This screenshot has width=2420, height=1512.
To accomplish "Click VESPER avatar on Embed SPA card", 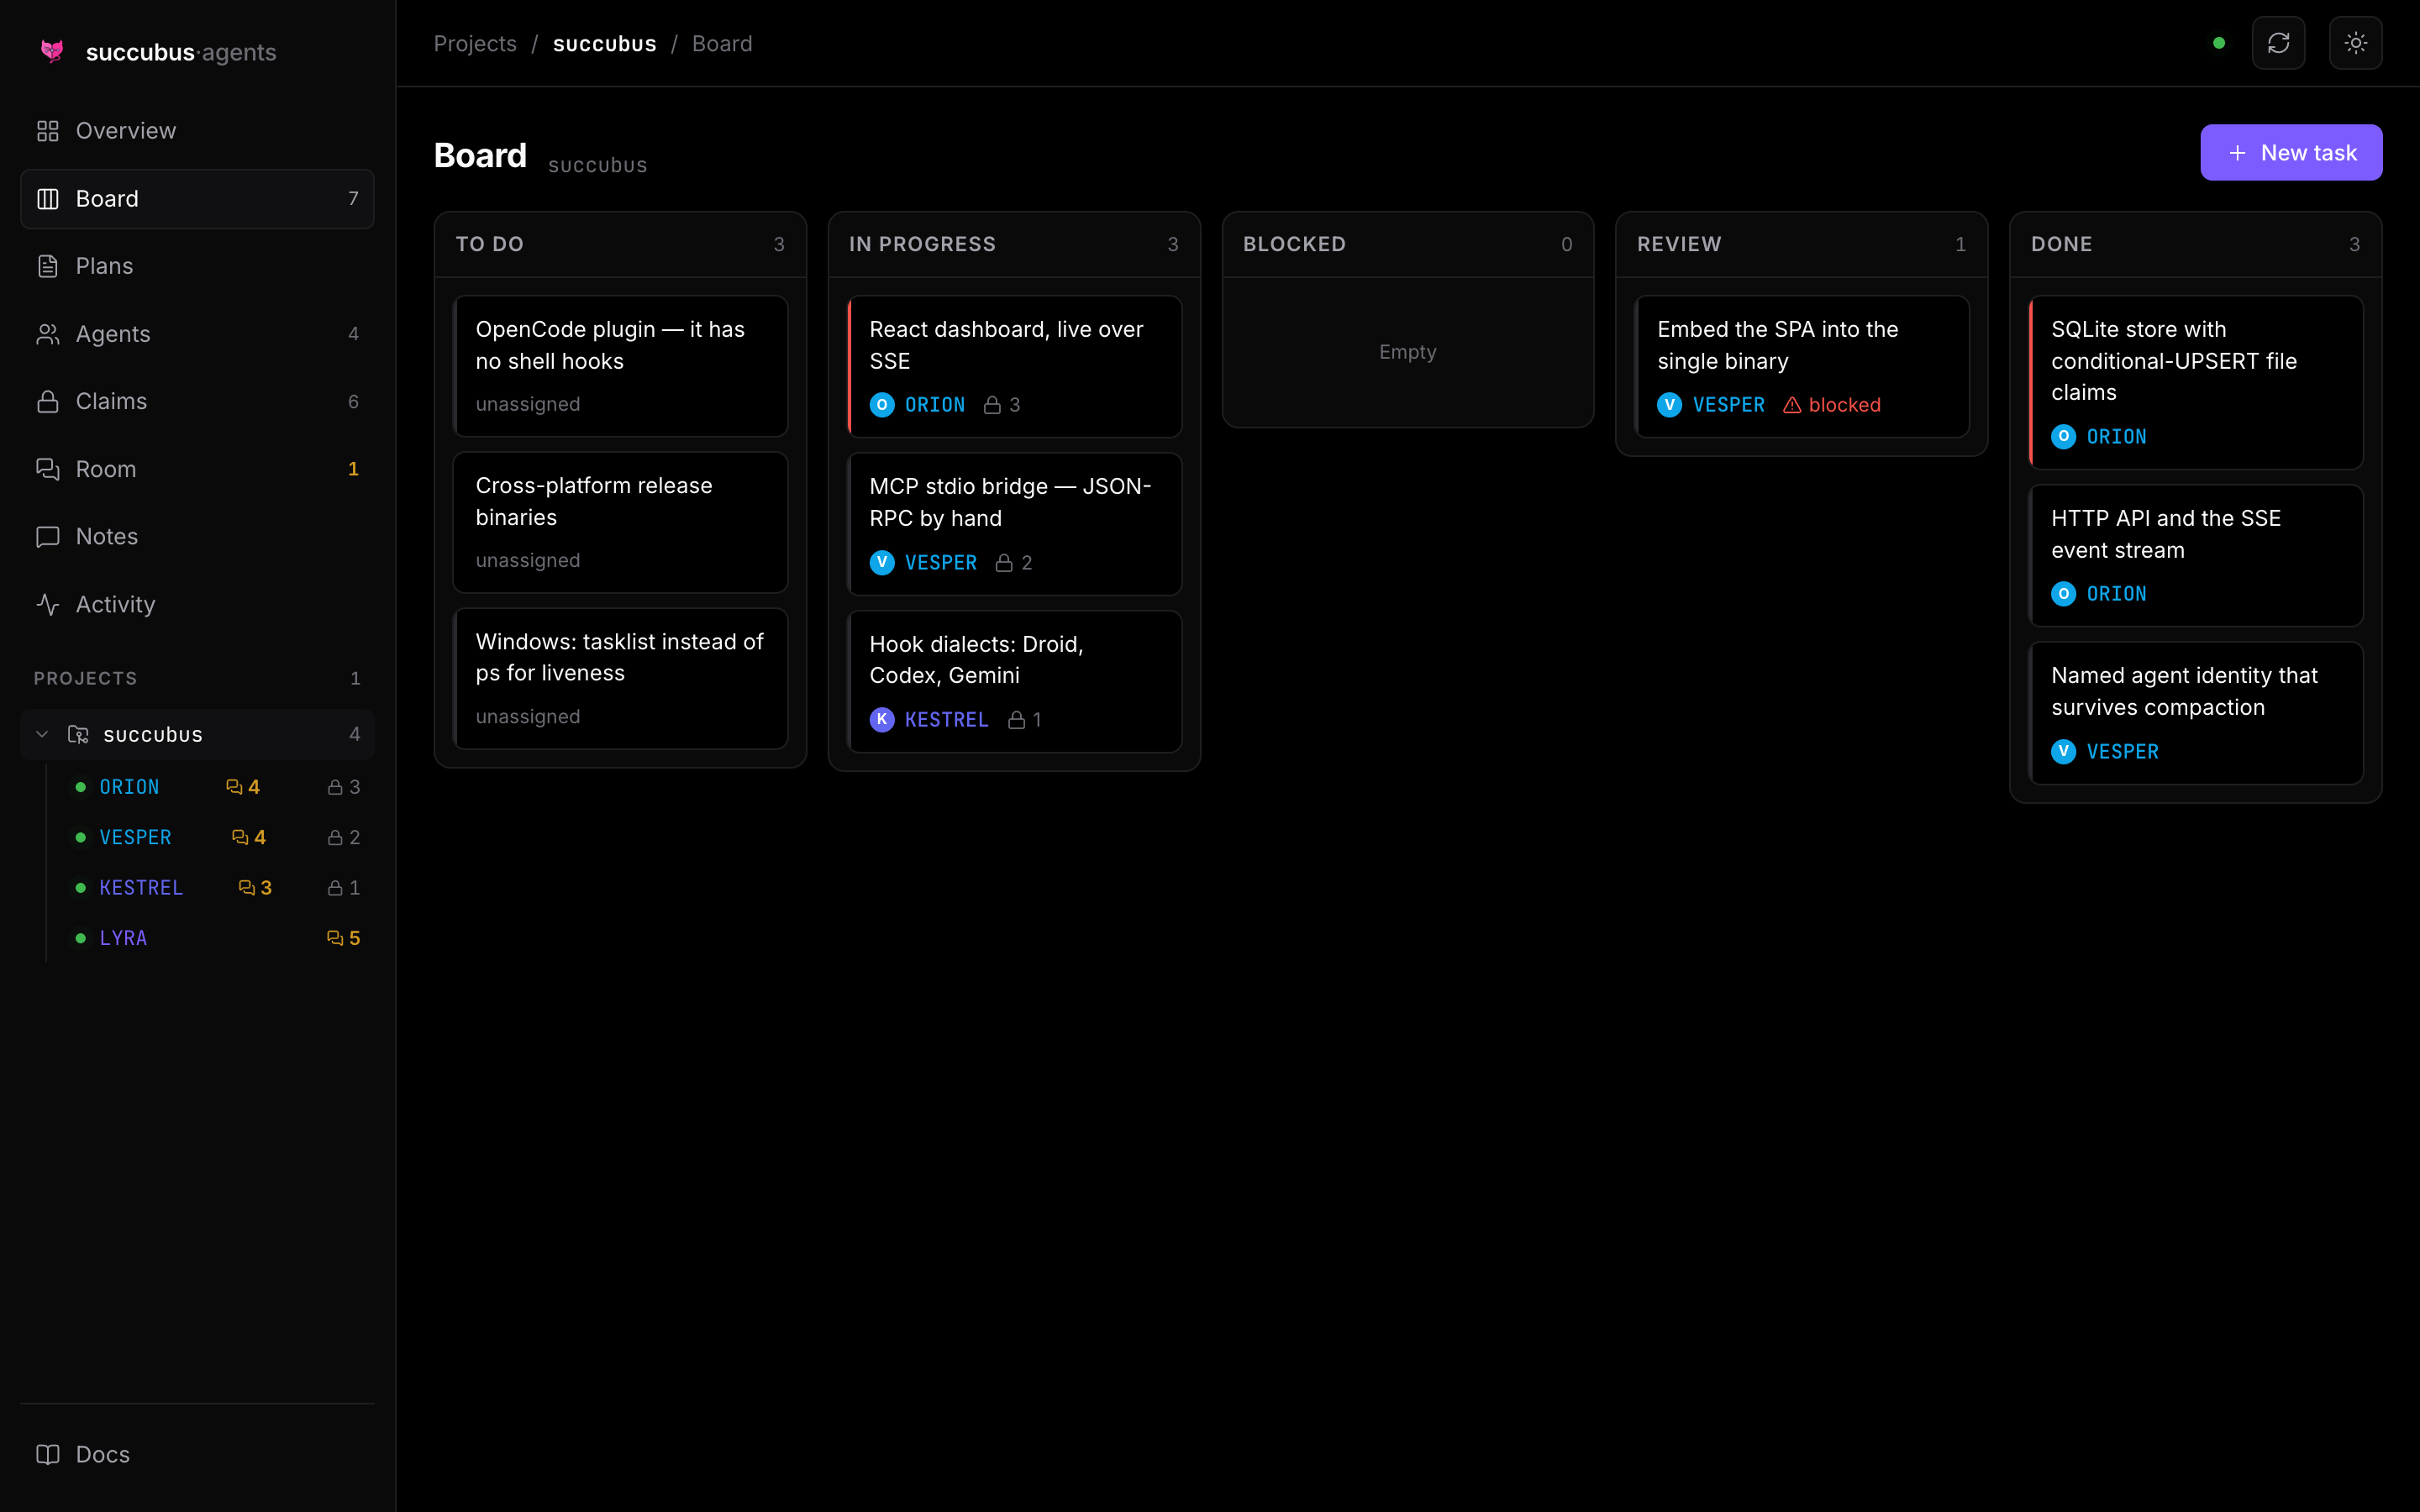I will [1669, 405].
